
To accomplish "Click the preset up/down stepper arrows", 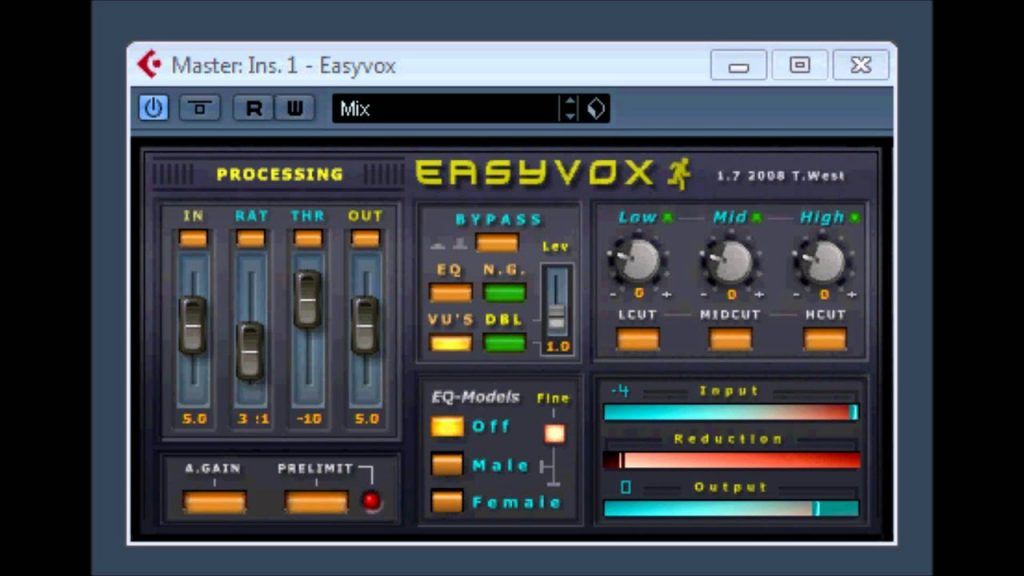I will [x=570, y=108].
